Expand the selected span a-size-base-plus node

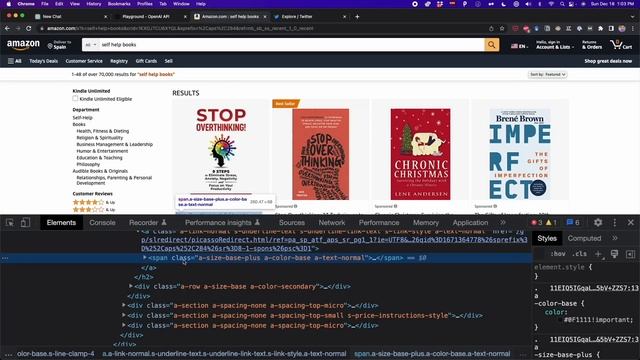click(144, 258)
